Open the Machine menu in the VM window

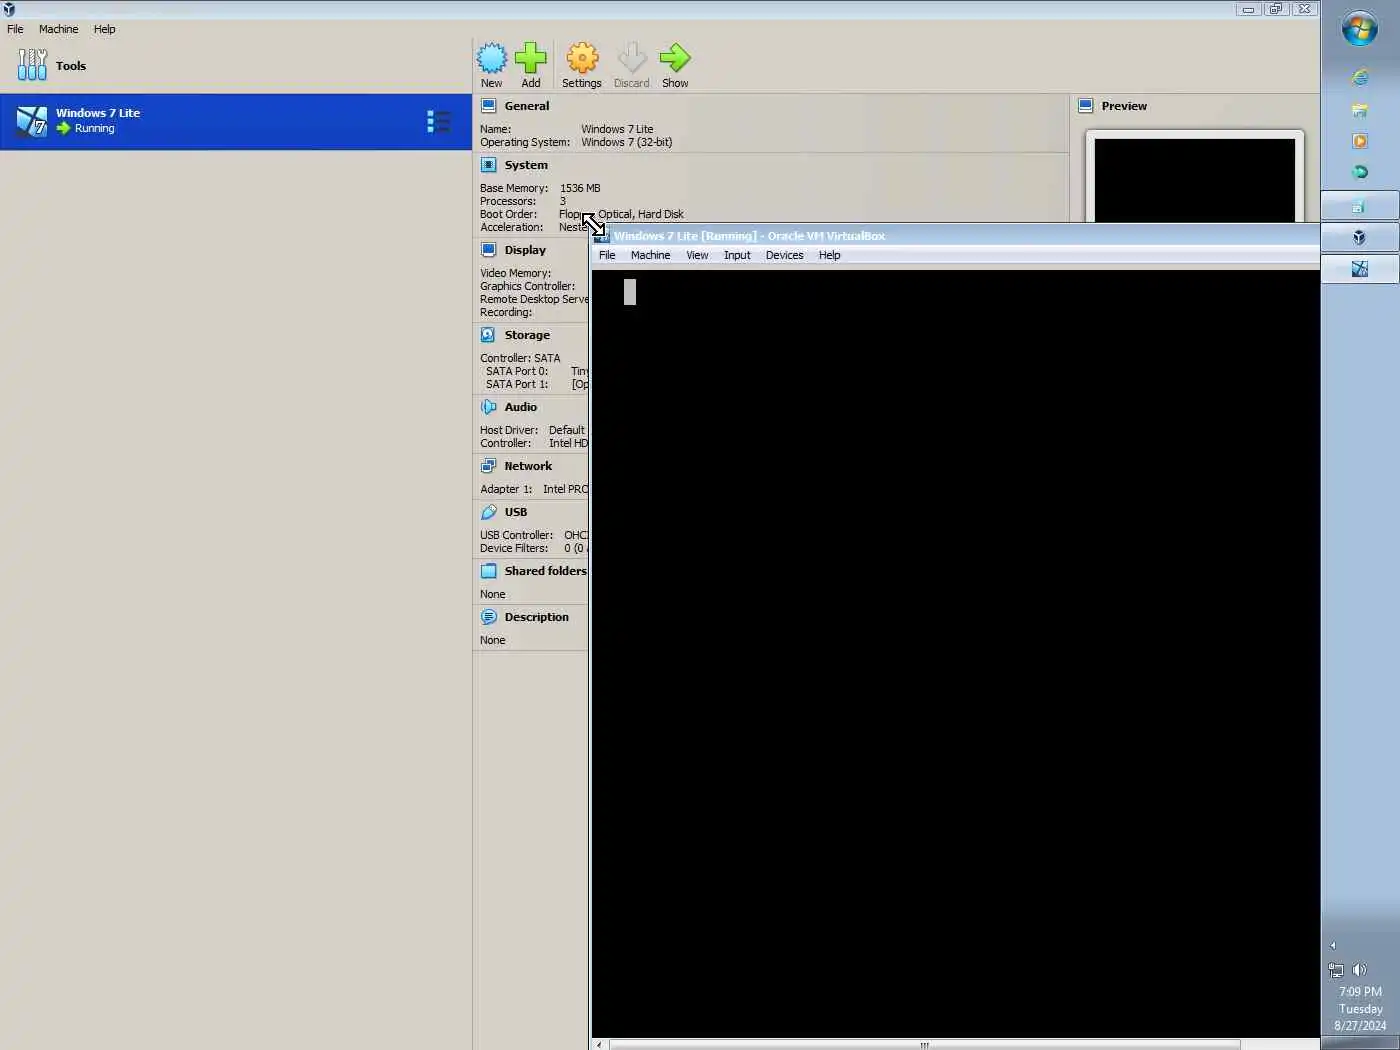pos(650,255)
